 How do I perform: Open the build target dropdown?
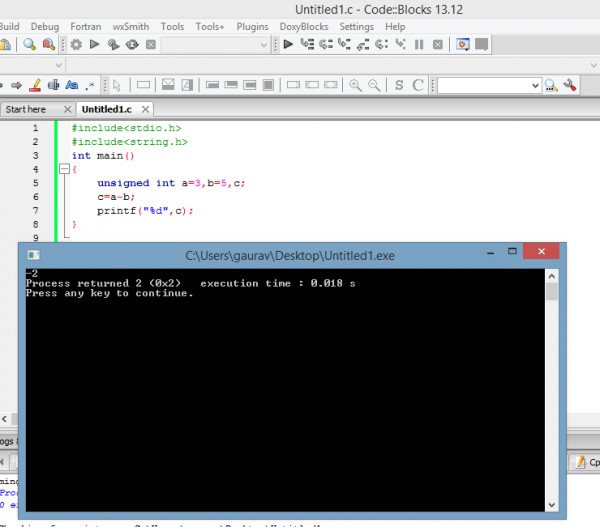pos(263,45)
